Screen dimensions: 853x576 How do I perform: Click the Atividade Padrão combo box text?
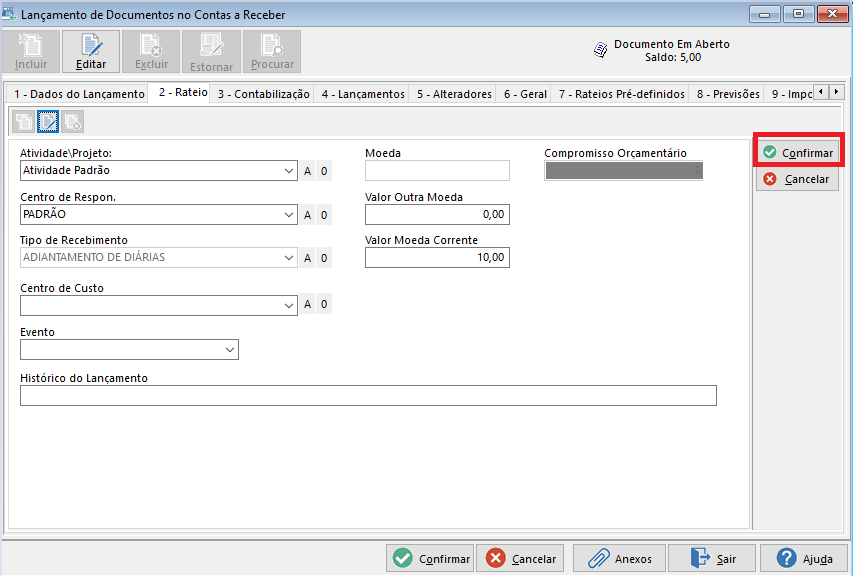pyautogui.click(x=66, y=170)
